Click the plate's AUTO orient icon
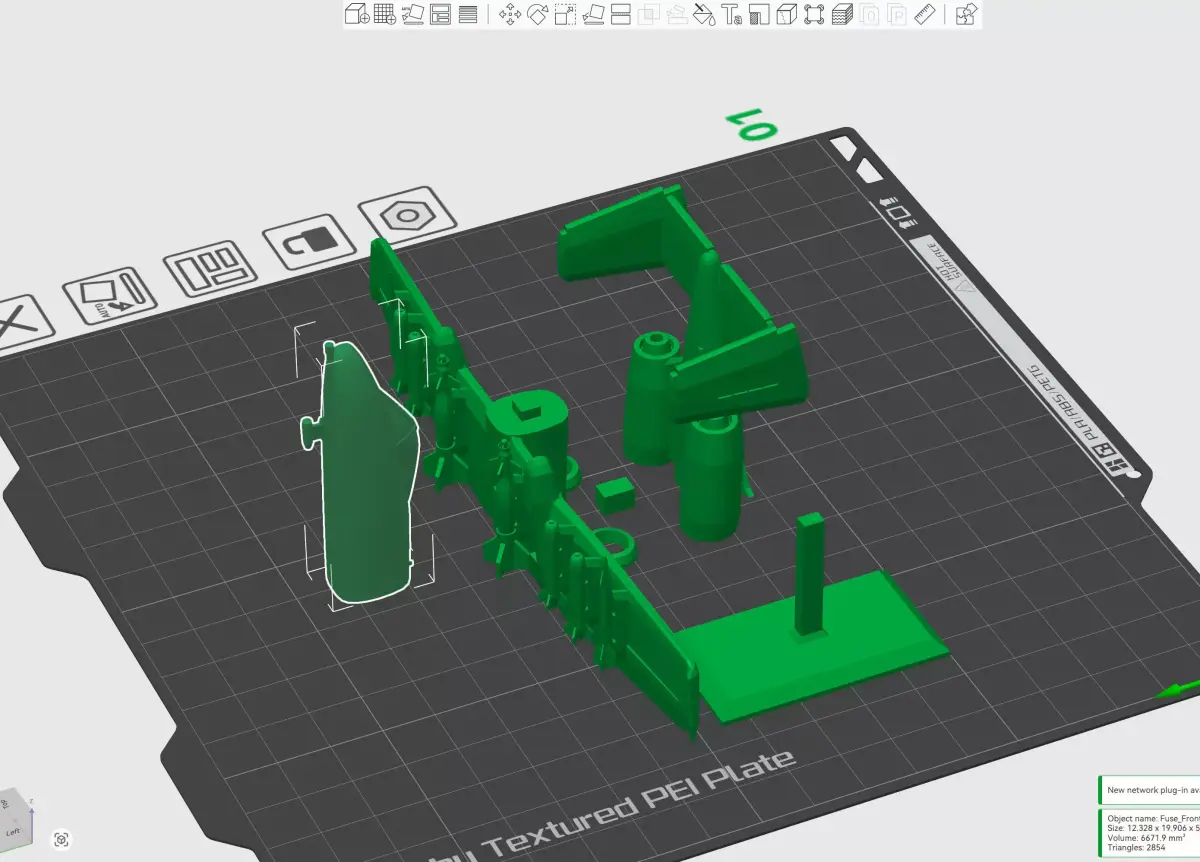Viewport: 1200px width, 862px height. tap(111, 294)
